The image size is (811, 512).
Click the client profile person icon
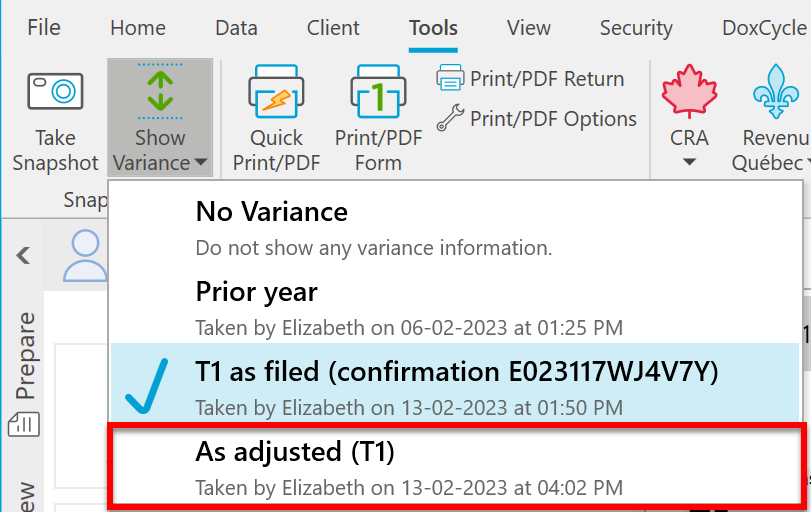click(x=85, y=255)
